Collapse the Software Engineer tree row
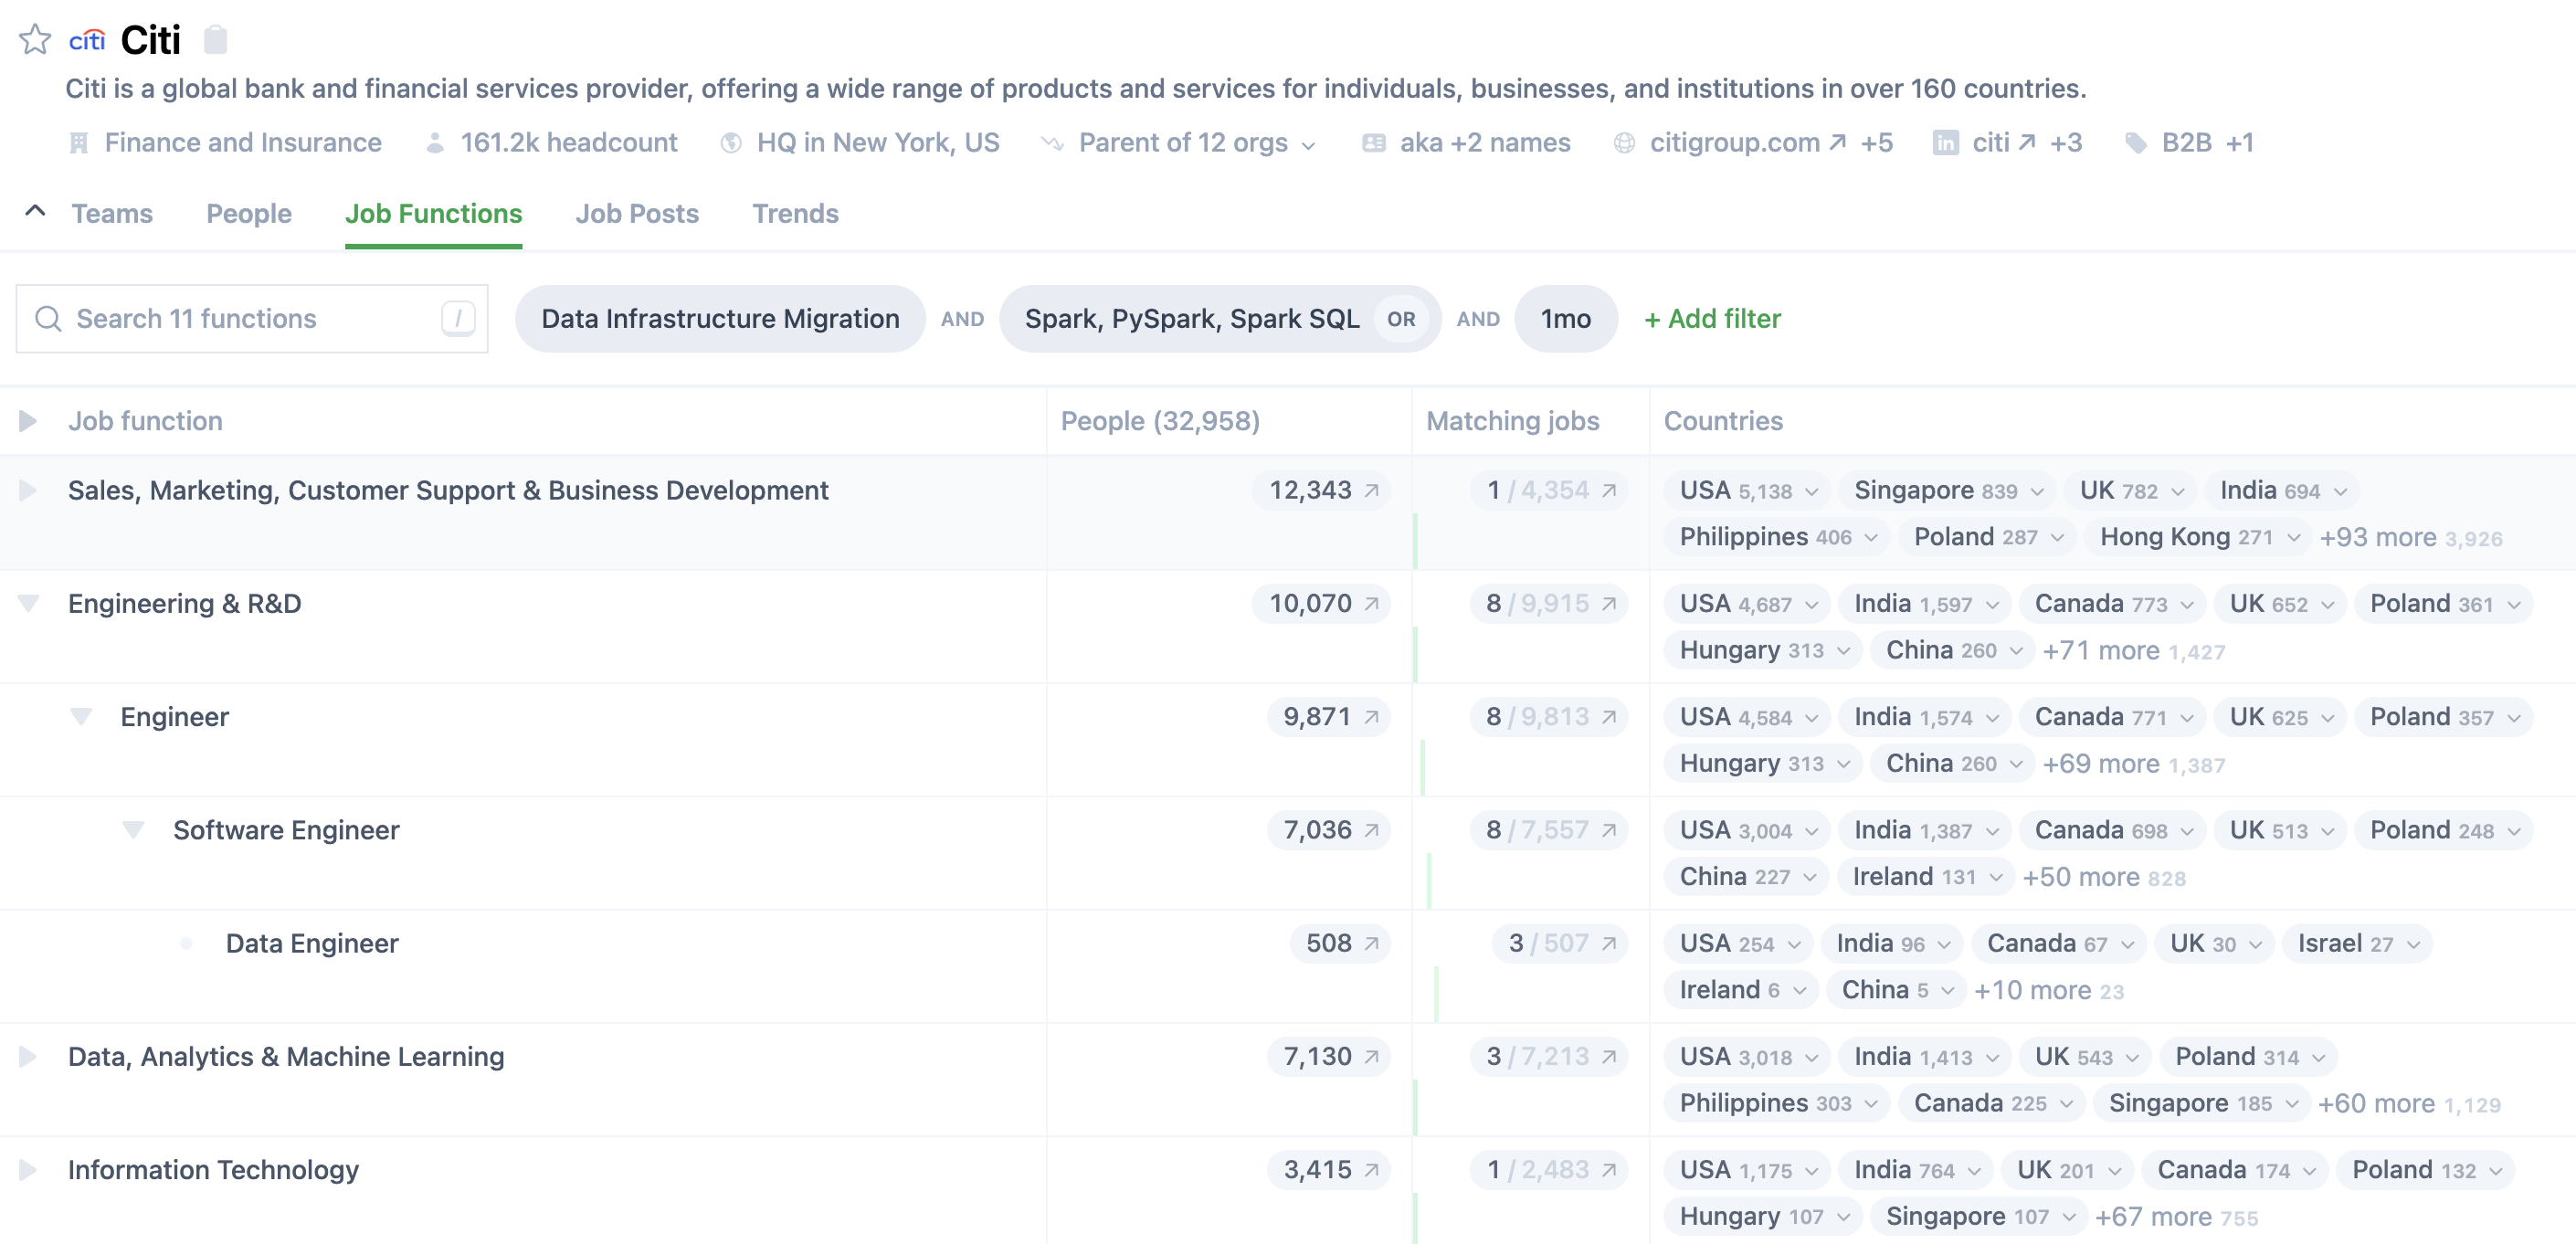 click(133, 830)
